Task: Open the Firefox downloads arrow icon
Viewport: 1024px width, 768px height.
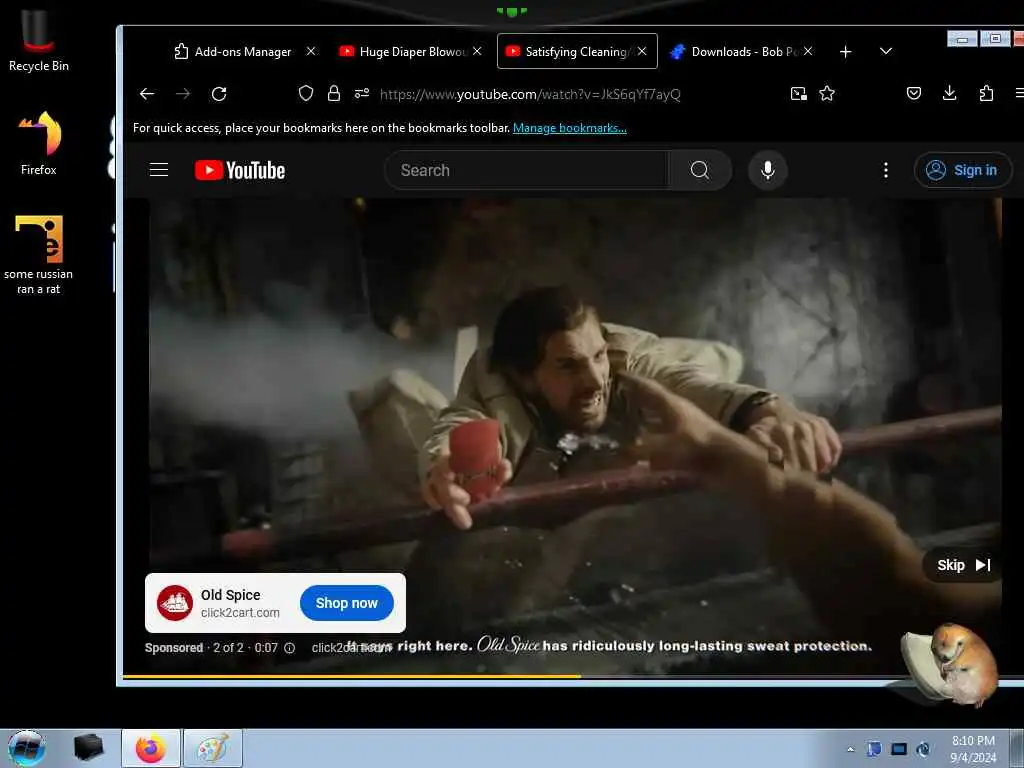Action: point(950,93)
